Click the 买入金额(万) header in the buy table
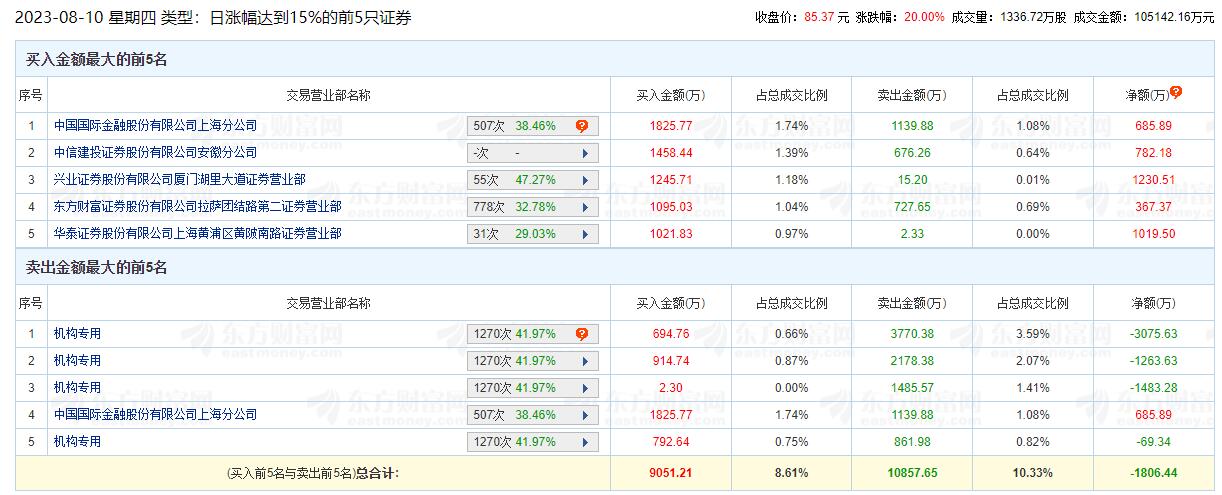Image resolution: width=1222 pixels, height=495 pixels. pyautogui.click(x=670, y=96)
